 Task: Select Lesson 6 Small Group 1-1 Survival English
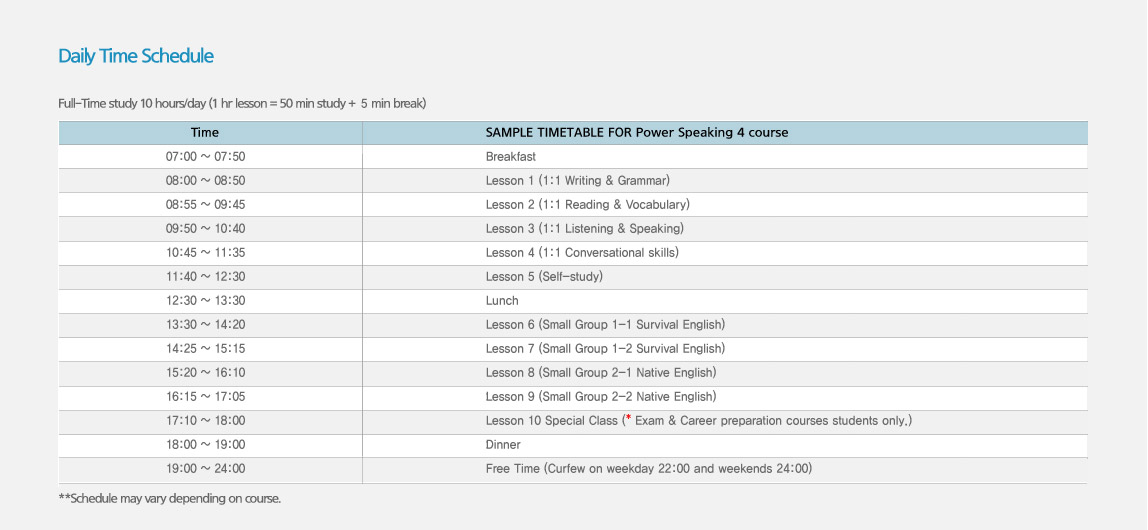[605, 325]
